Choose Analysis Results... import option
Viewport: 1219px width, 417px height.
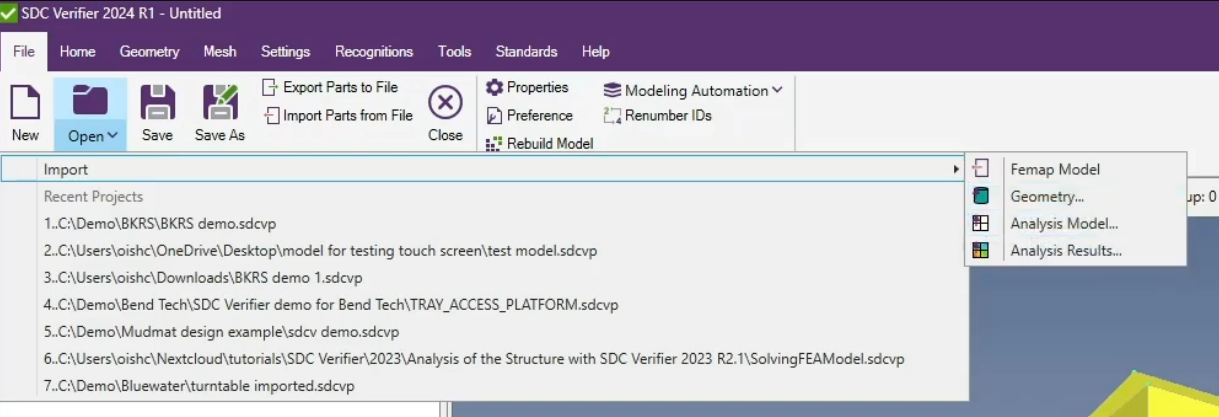tap(1075, 250)
